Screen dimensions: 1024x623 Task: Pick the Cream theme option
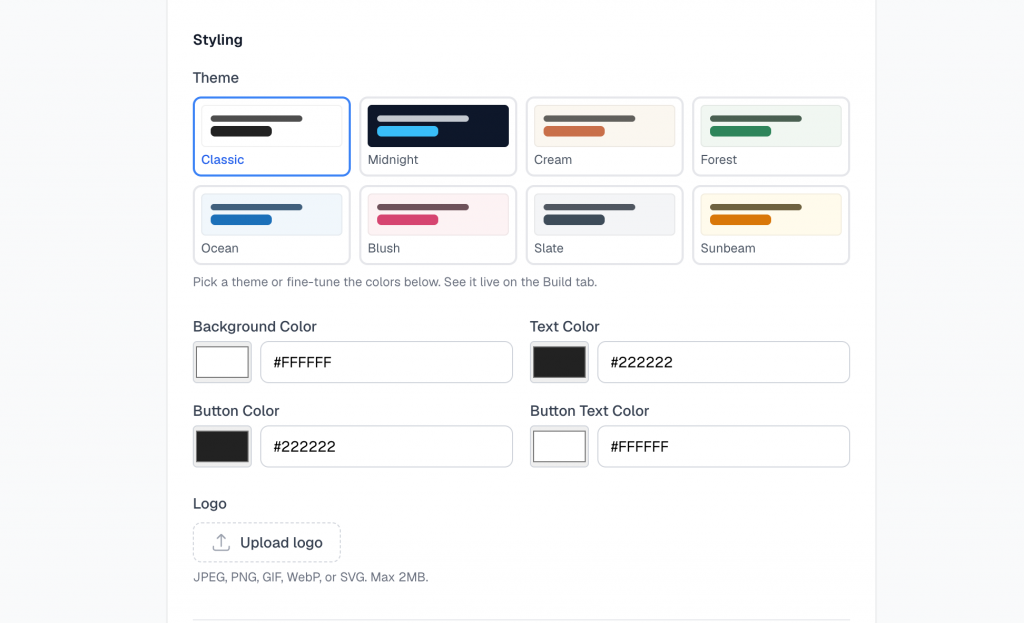click(605, 136)
